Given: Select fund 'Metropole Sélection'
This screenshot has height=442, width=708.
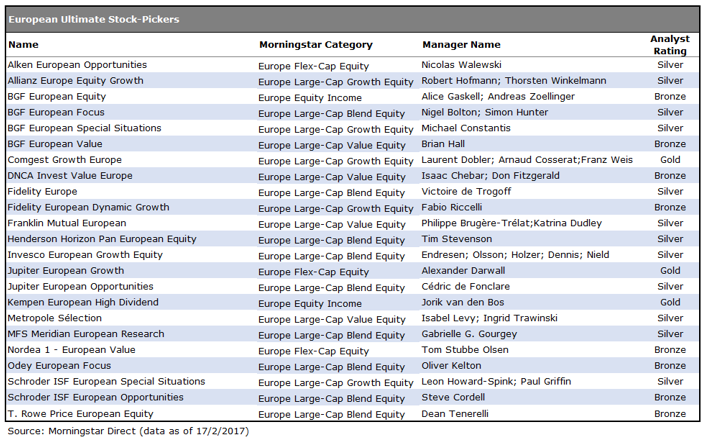Looking at the screenshot, I should tap(55, 318).
